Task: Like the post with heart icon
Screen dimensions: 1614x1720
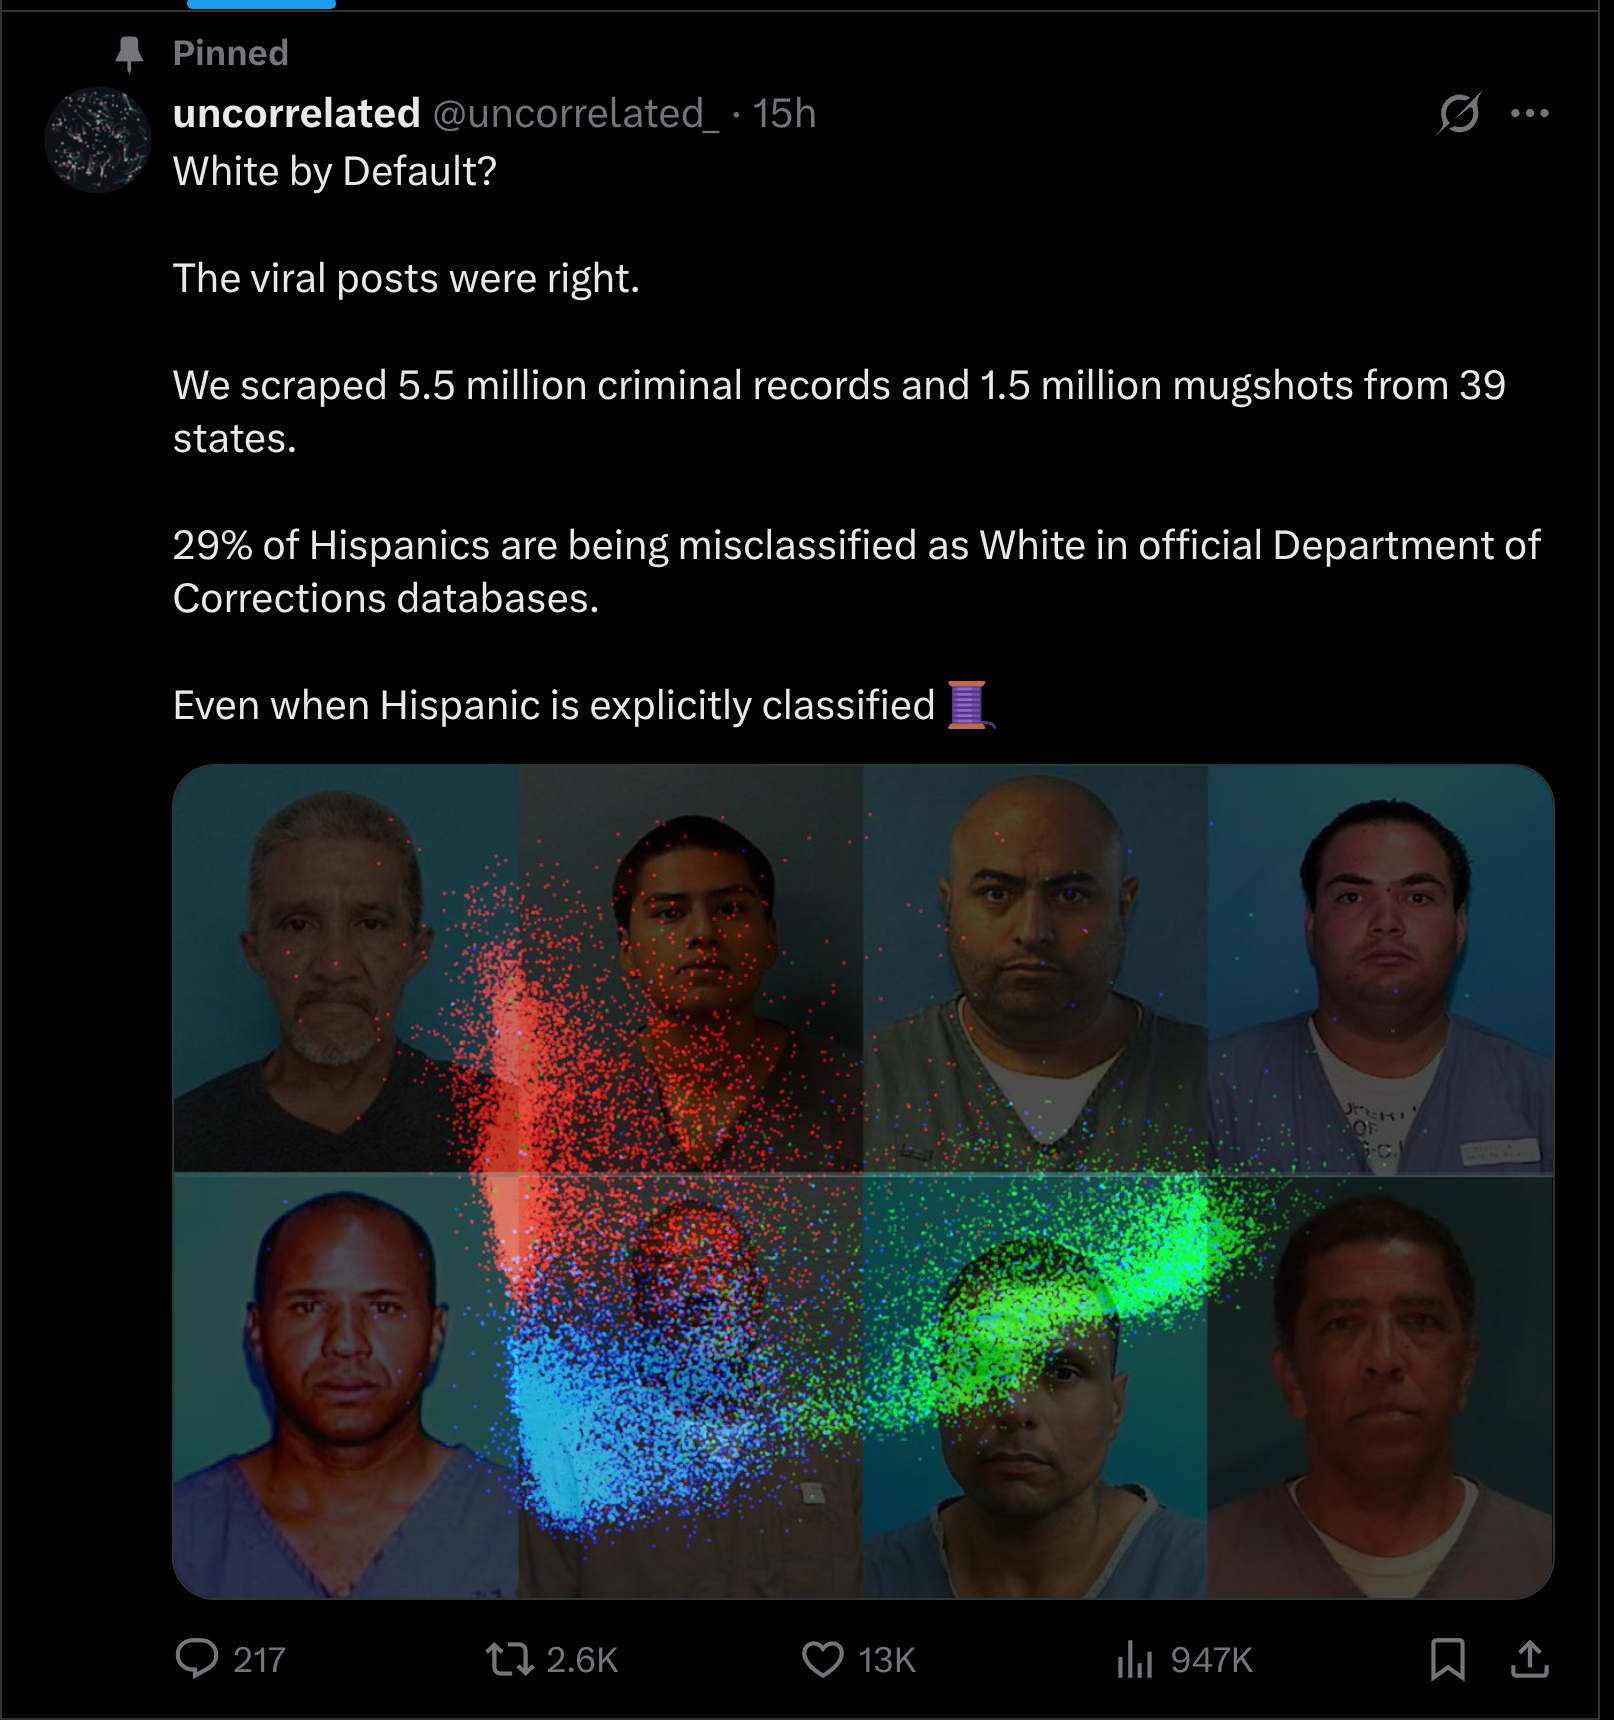Action: [823, 1660]
